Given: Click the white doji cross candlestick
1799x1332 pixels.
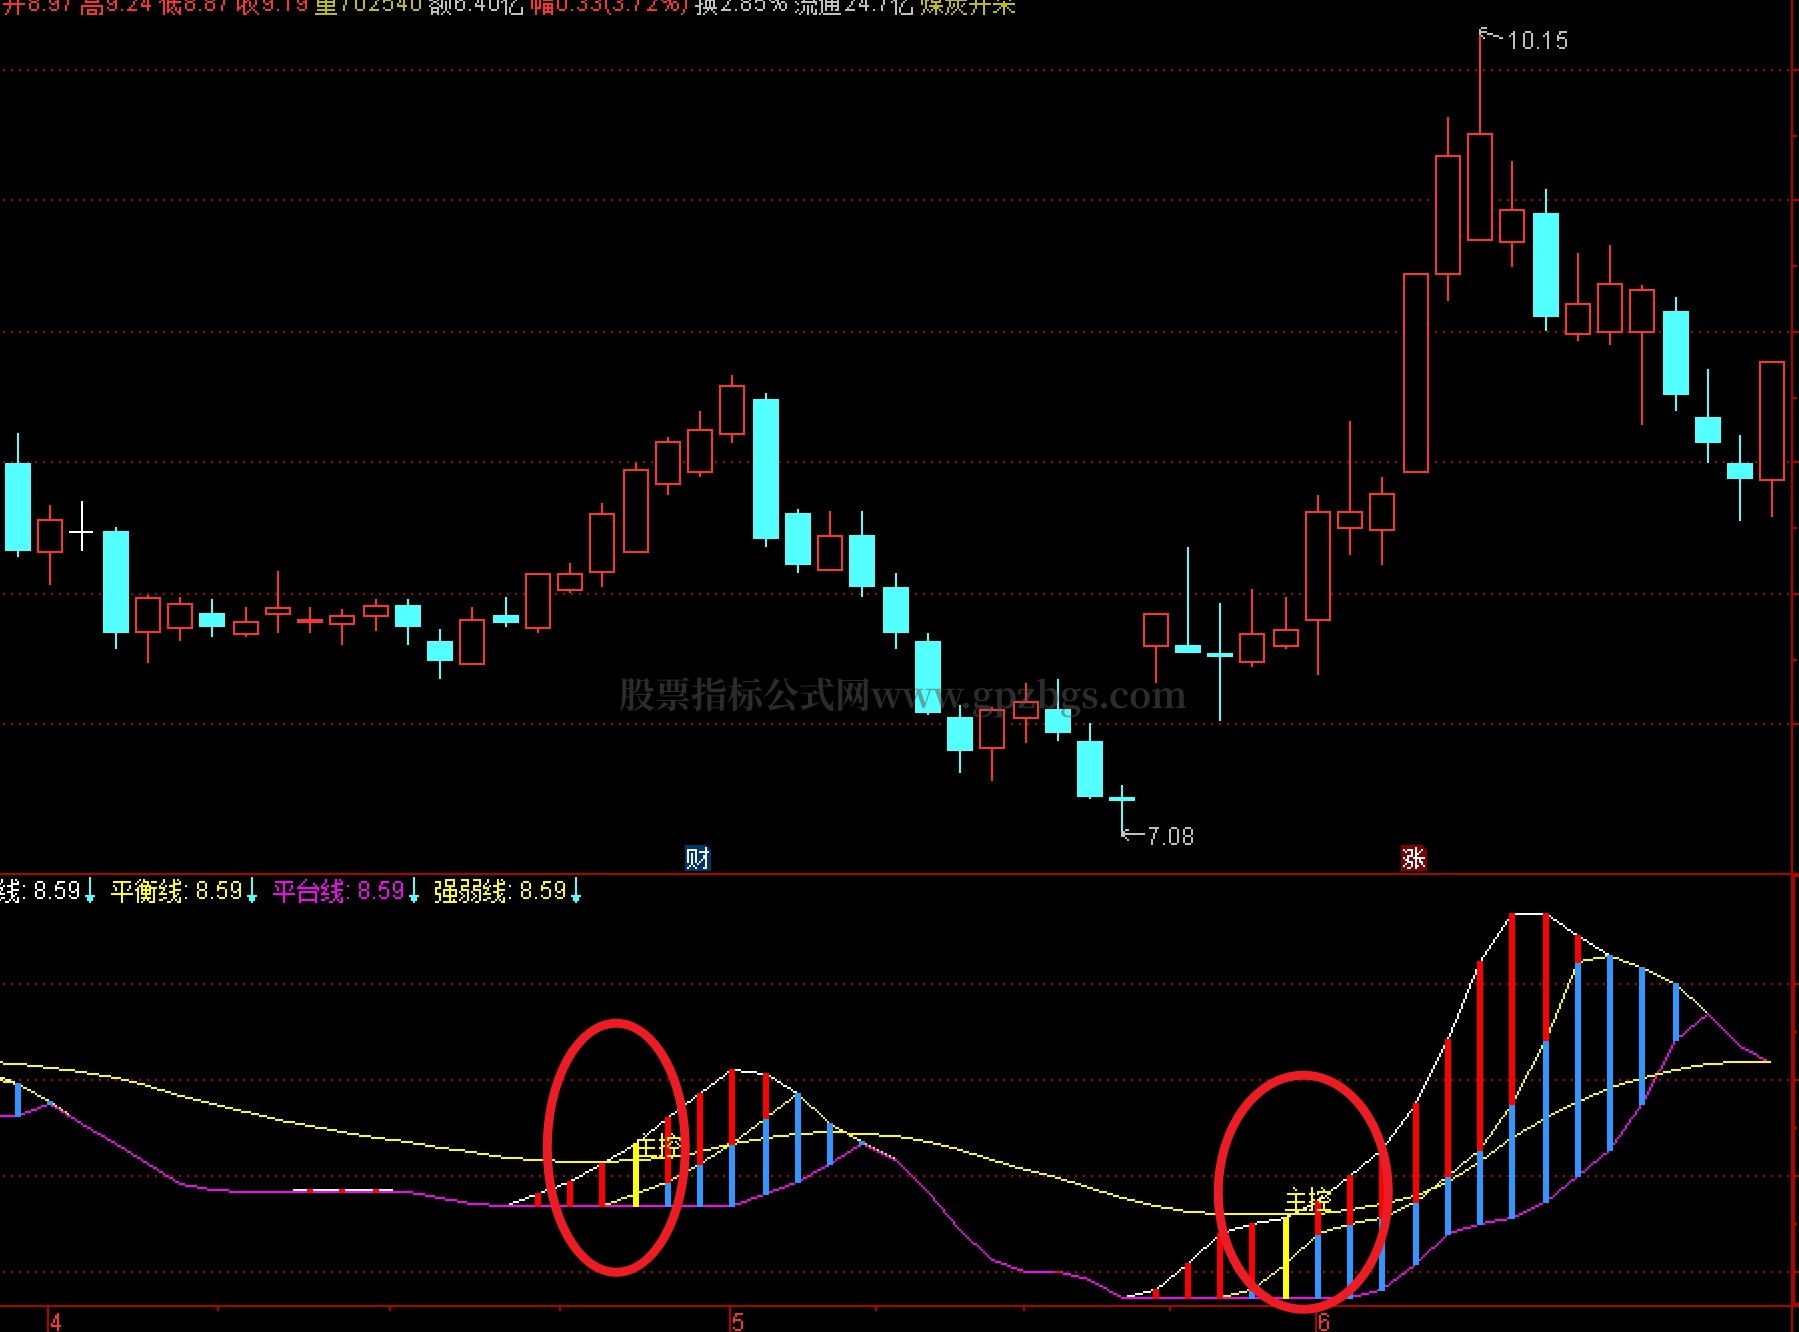Looking at the screenshot, I should pyautogui.click(x=81, y=526).
